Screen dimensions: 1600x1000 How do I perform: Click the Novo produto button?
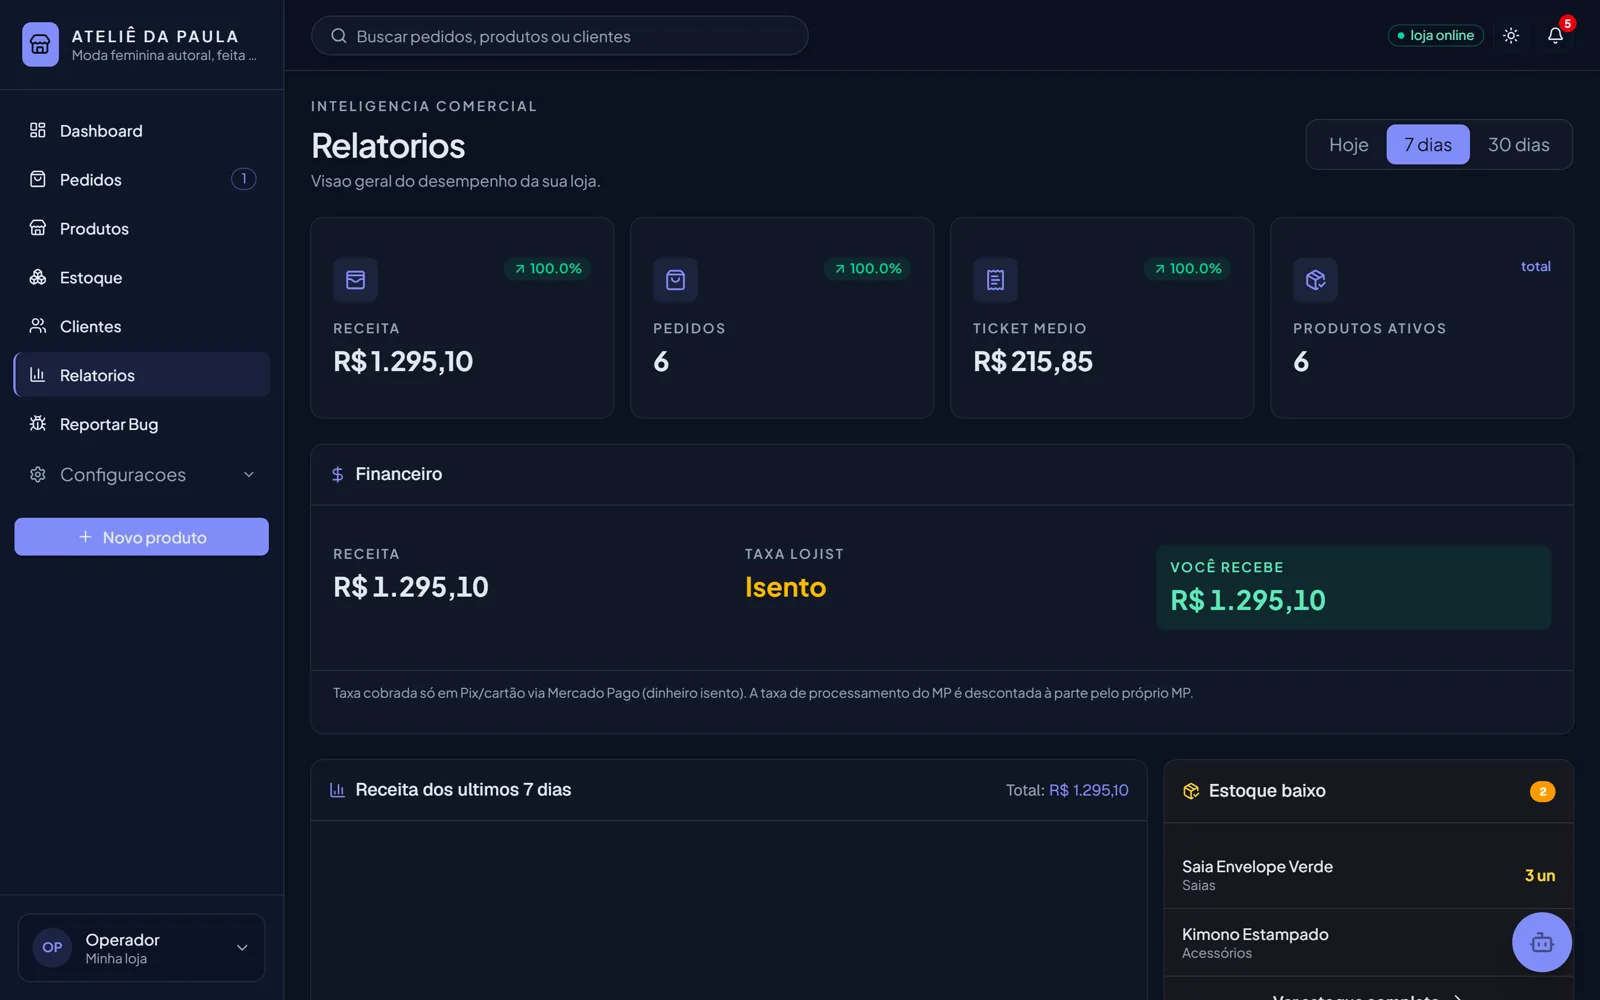point(142,537)
